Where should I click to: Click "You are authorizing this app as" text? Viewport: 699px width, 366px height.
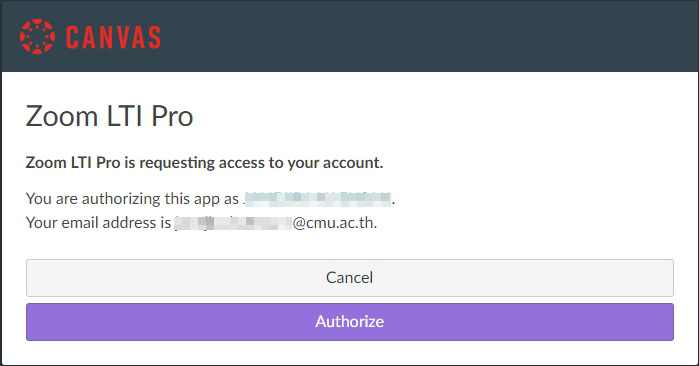[132, 199]
